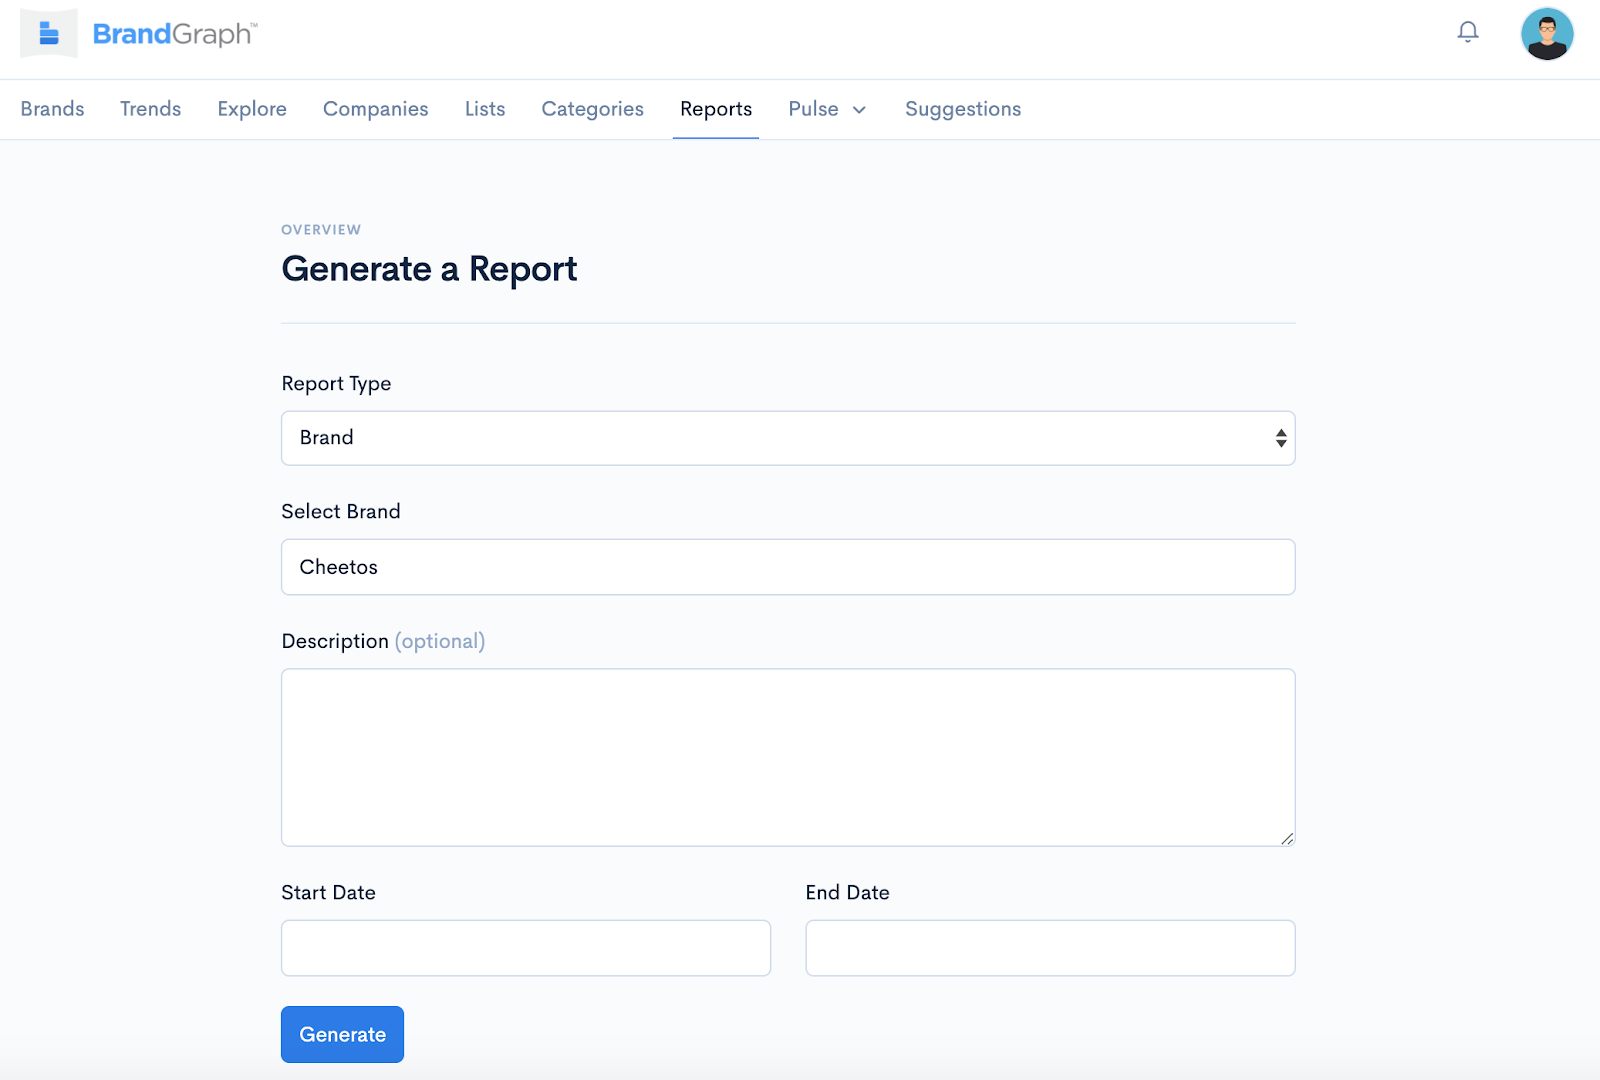Click the Select Brand label

[x=341, y=511]
